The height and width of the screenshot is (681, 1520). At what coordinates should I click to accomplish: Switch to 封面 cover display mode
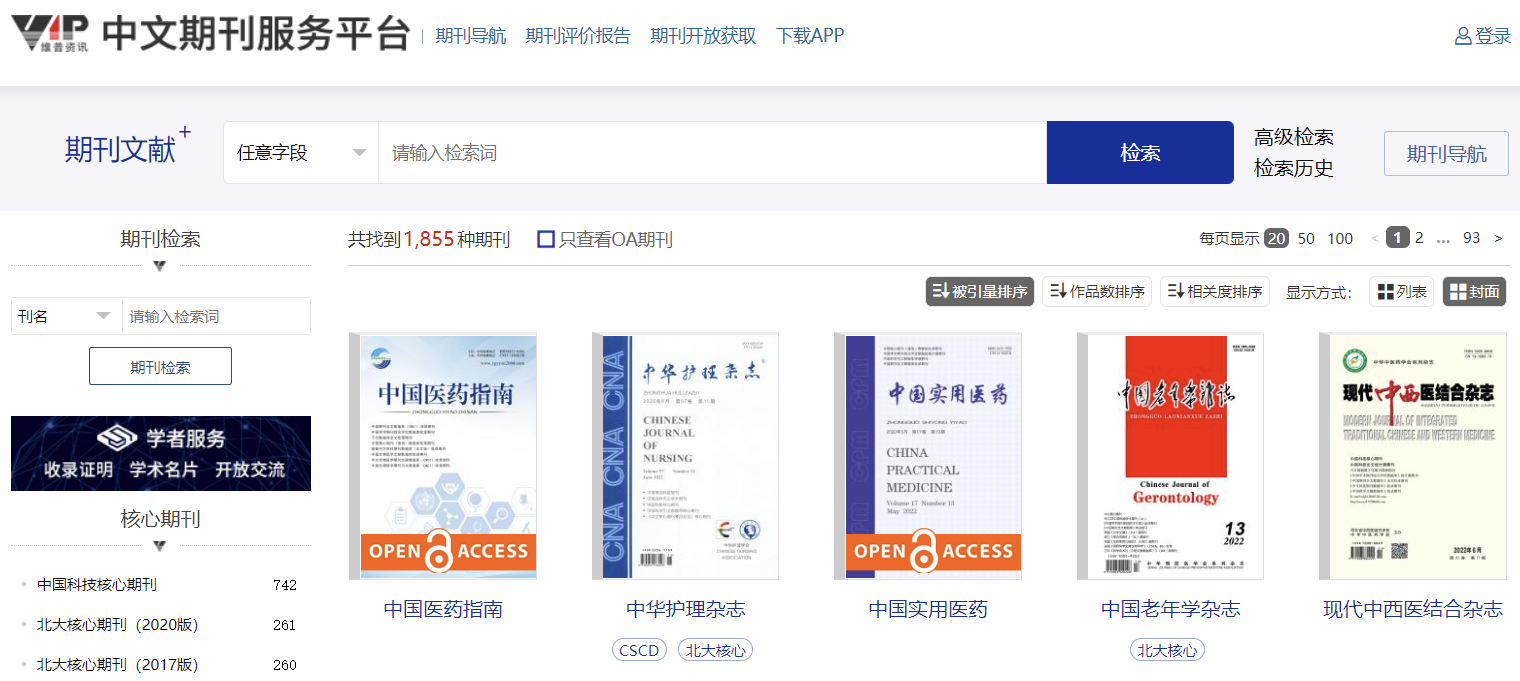pos(1474,292)
